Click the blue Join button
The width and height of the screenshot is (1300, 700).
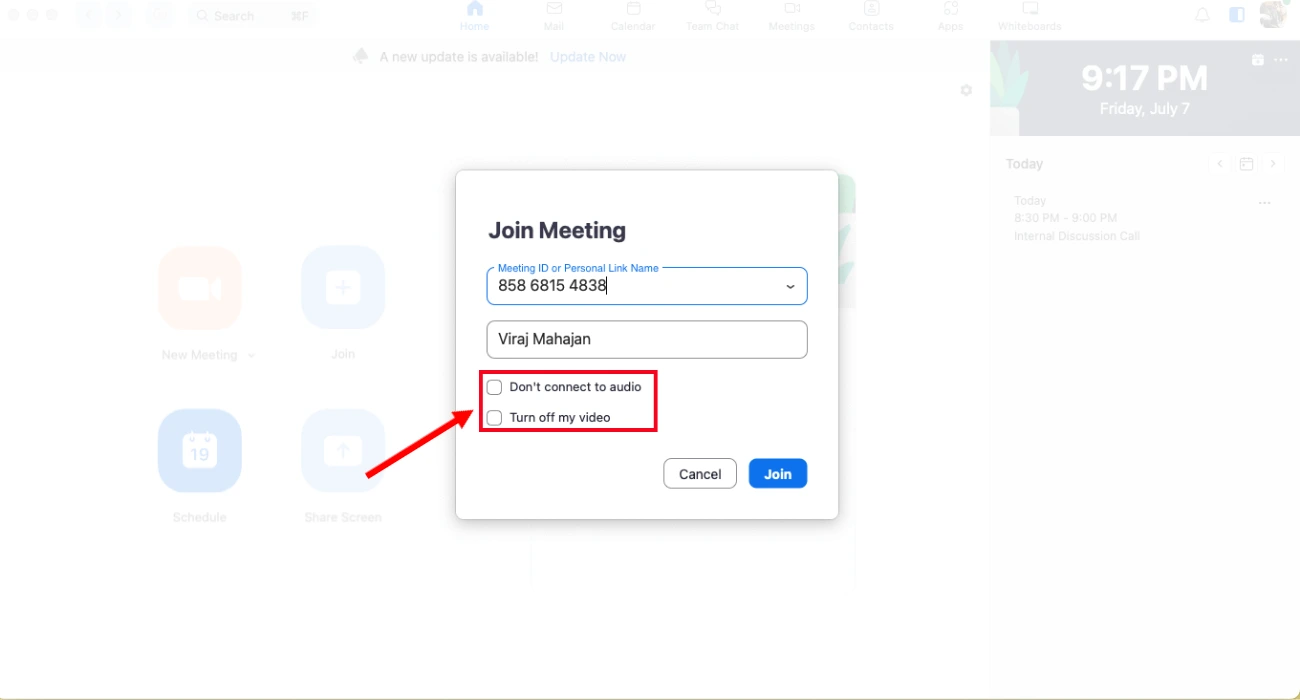click(x=778, y=474)
